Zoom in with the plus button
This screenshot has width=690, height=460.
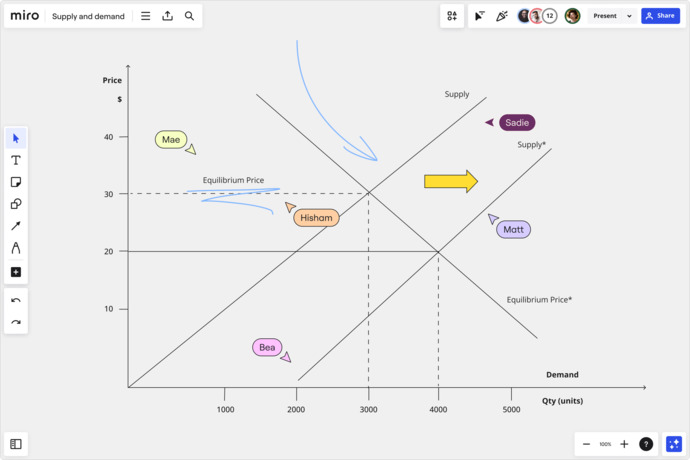[x=624, y=444]
